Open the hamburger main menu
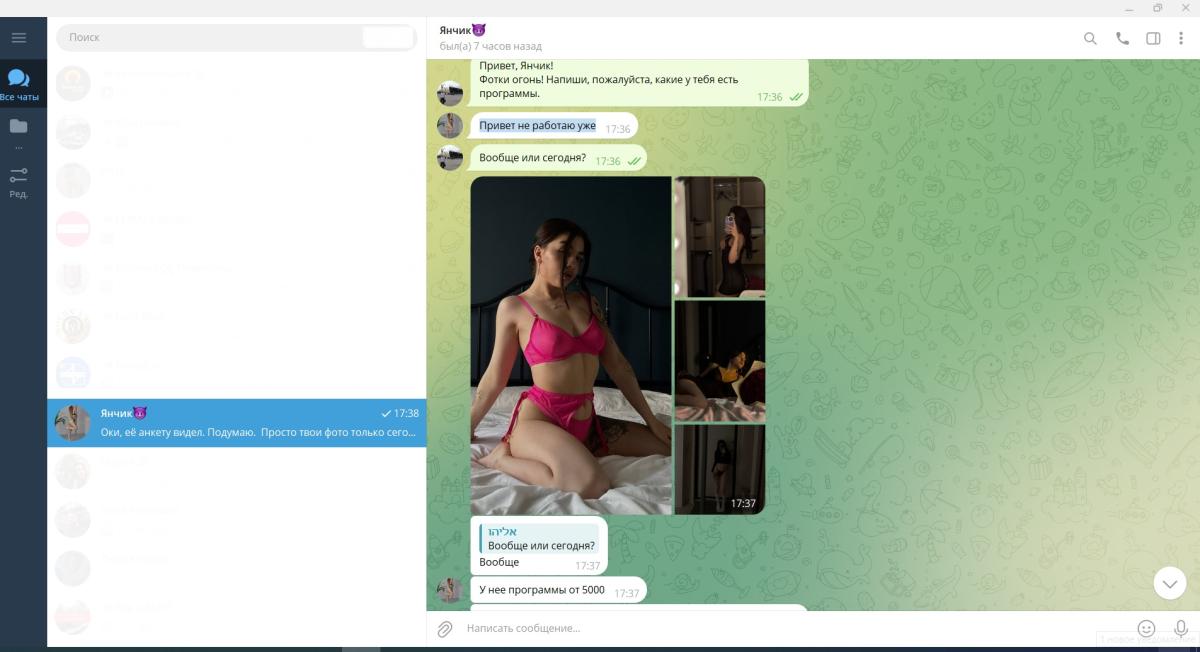The height and width of the screenshot is (652, 1200). click(18, 38)
